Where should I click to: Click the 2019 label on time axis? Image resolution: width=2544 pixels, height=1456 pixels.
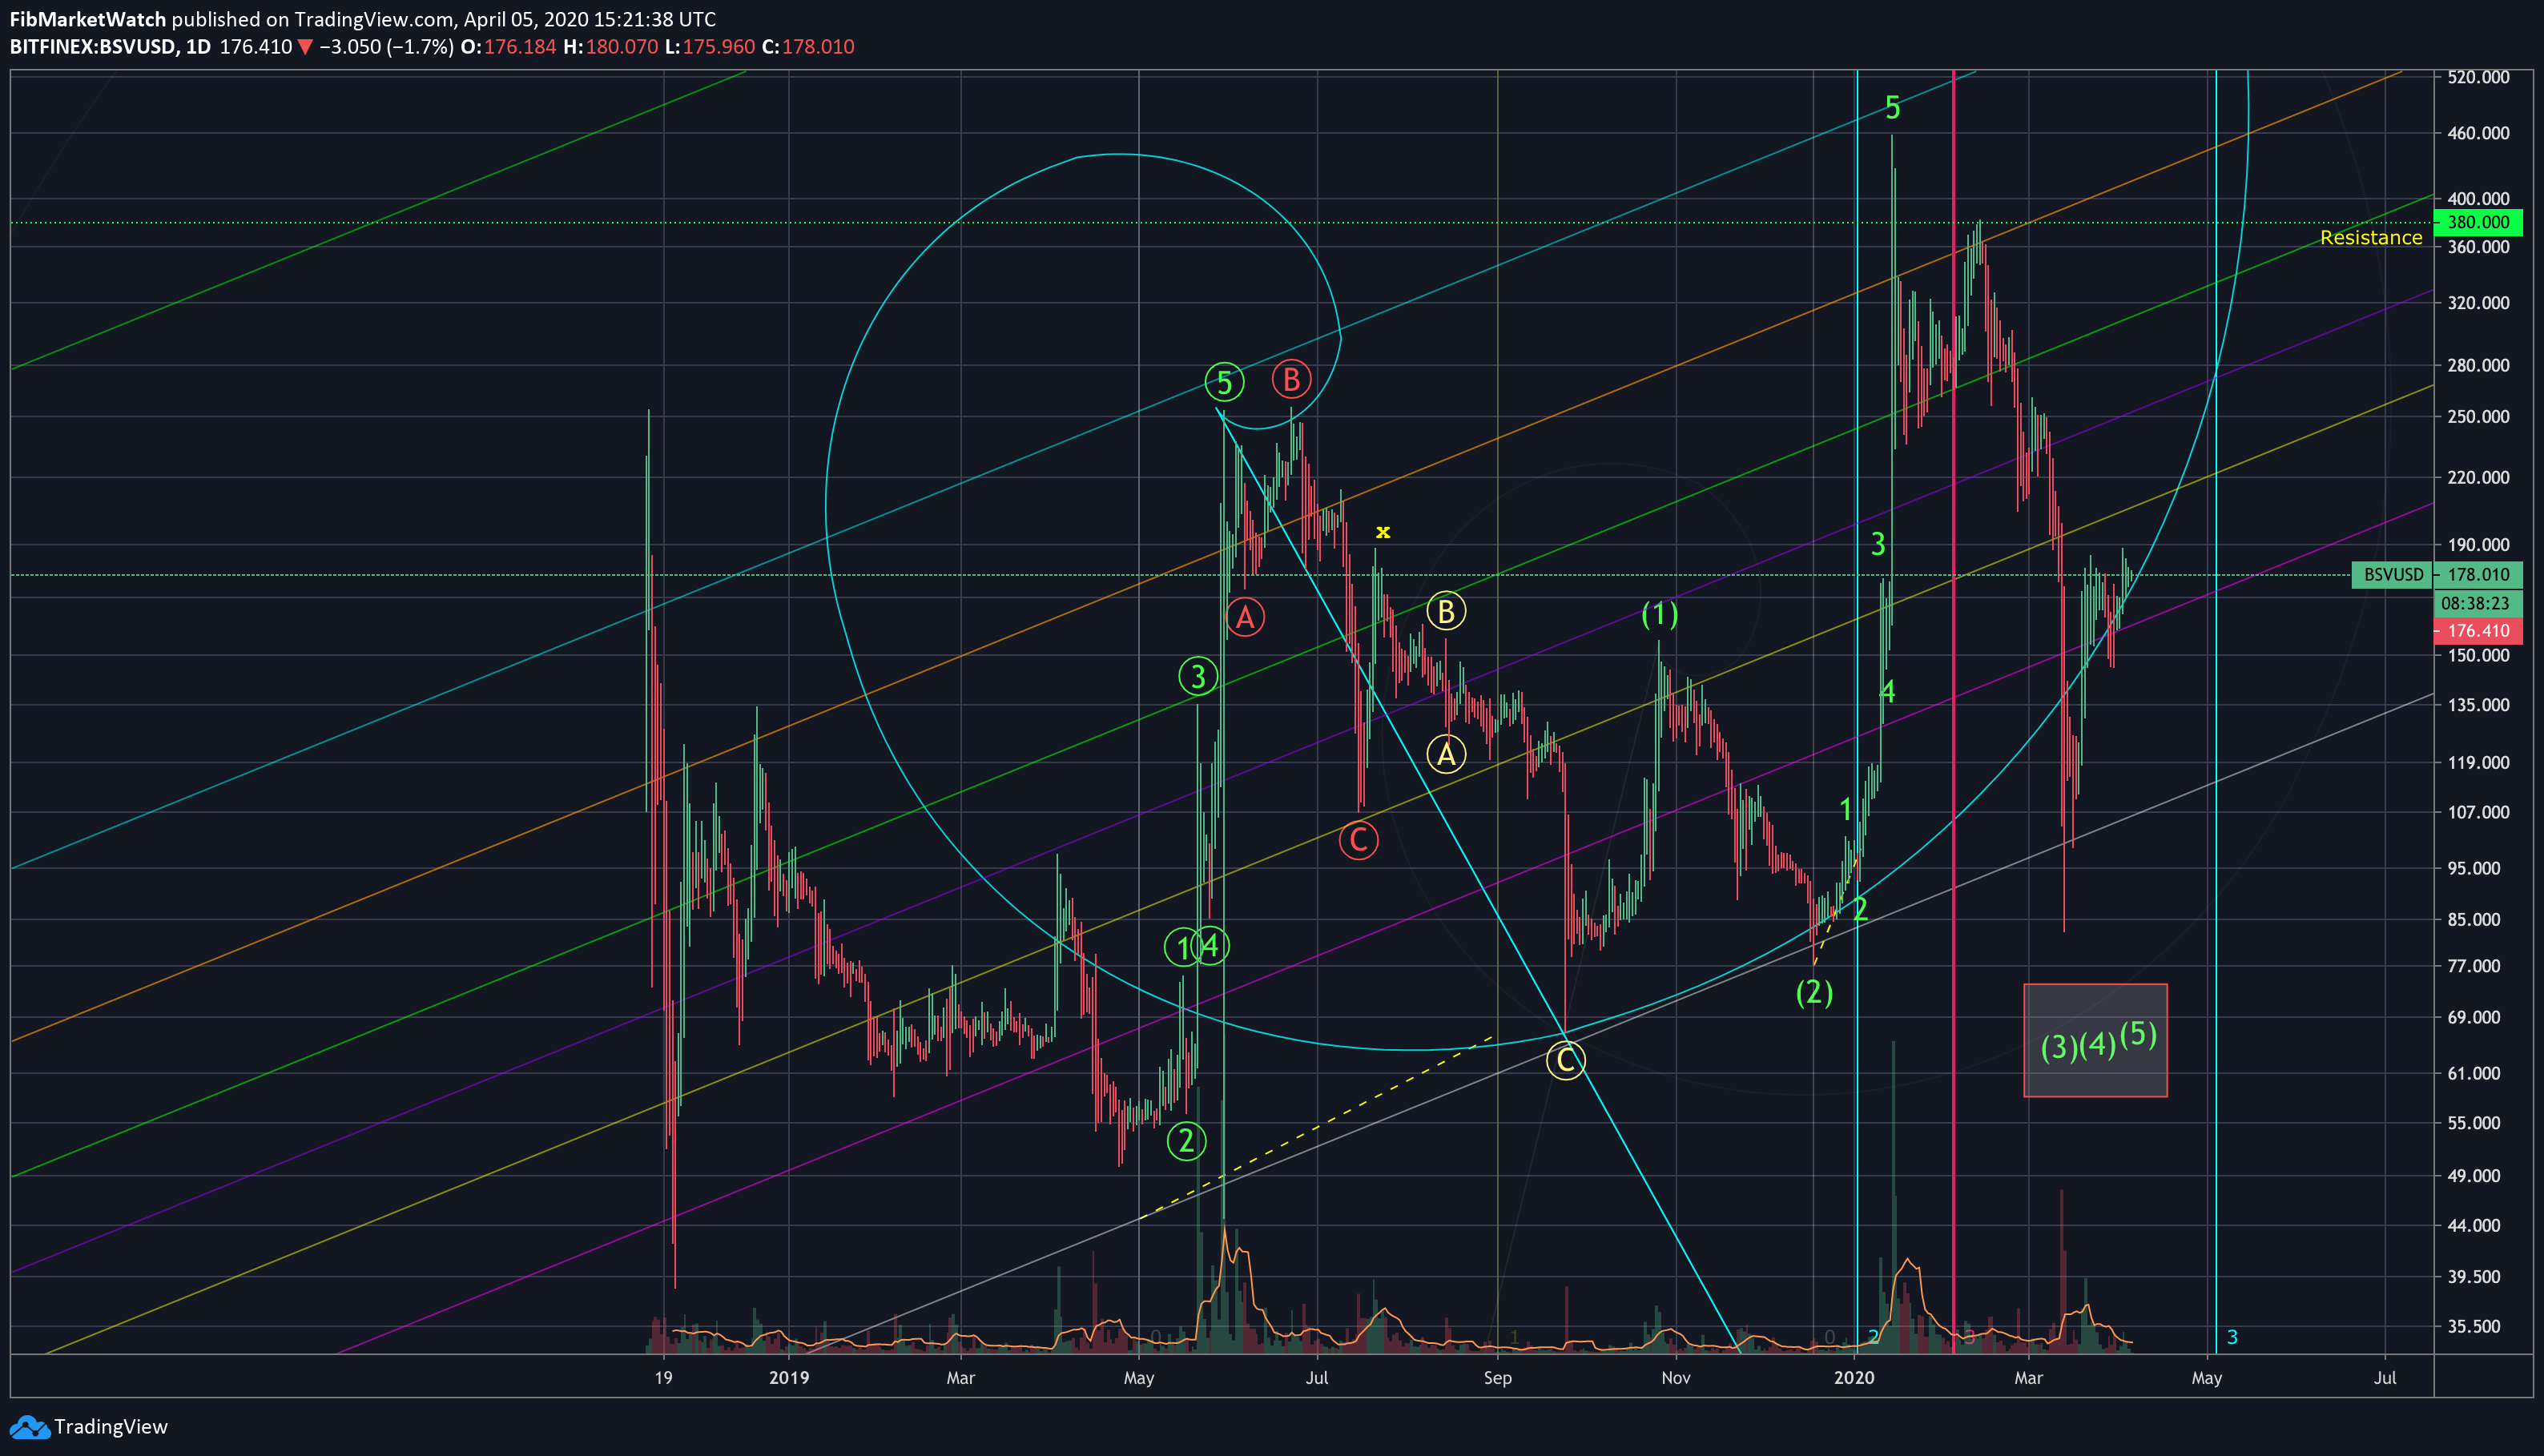789,1378
